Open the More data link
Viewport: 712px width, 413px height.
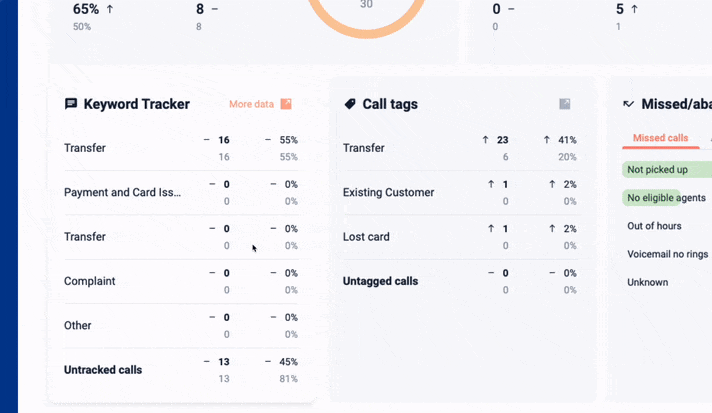point(251,104)
